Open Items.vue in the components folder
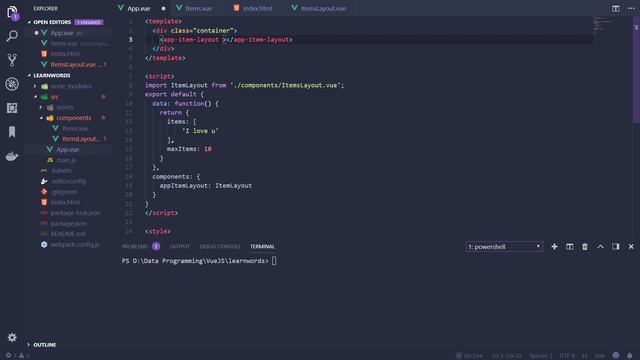 pyautogui.click(x=76, y=129)
